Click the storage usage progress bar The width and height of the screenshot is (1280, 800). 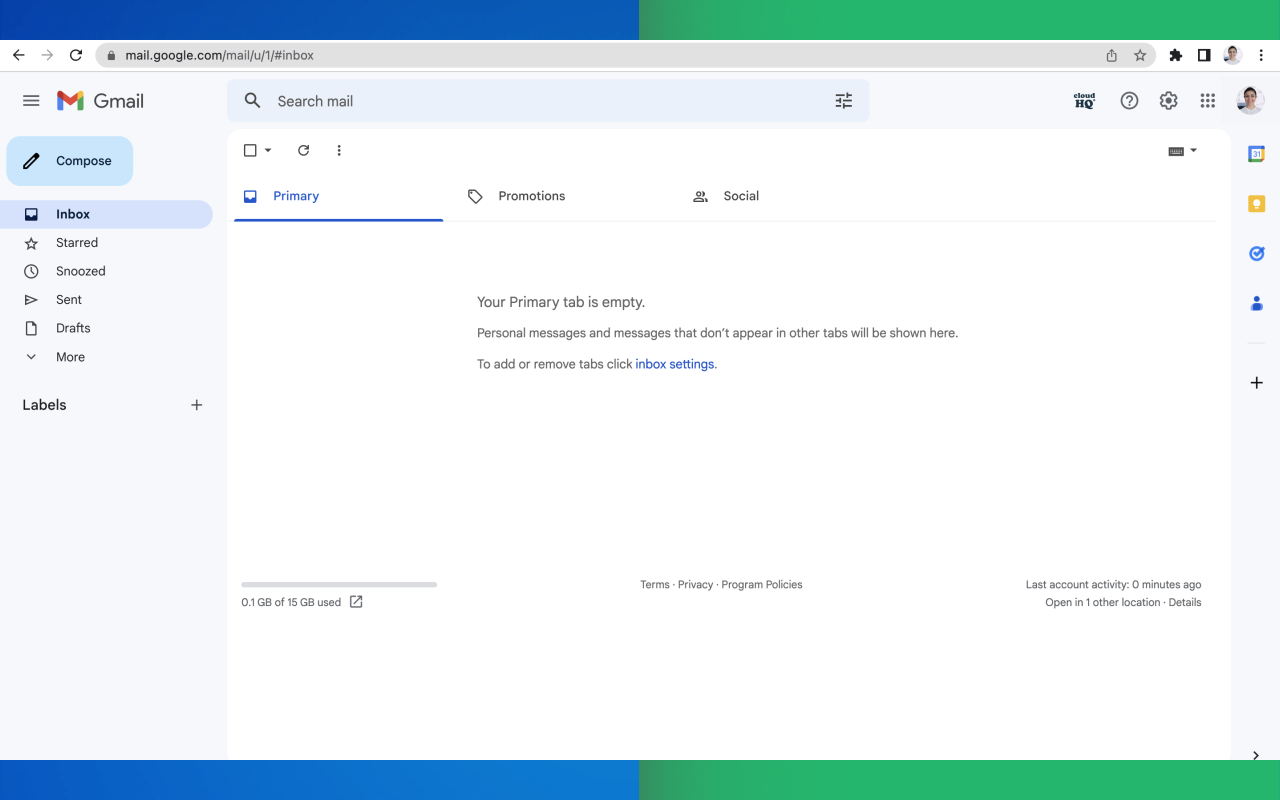pos(338,584)
